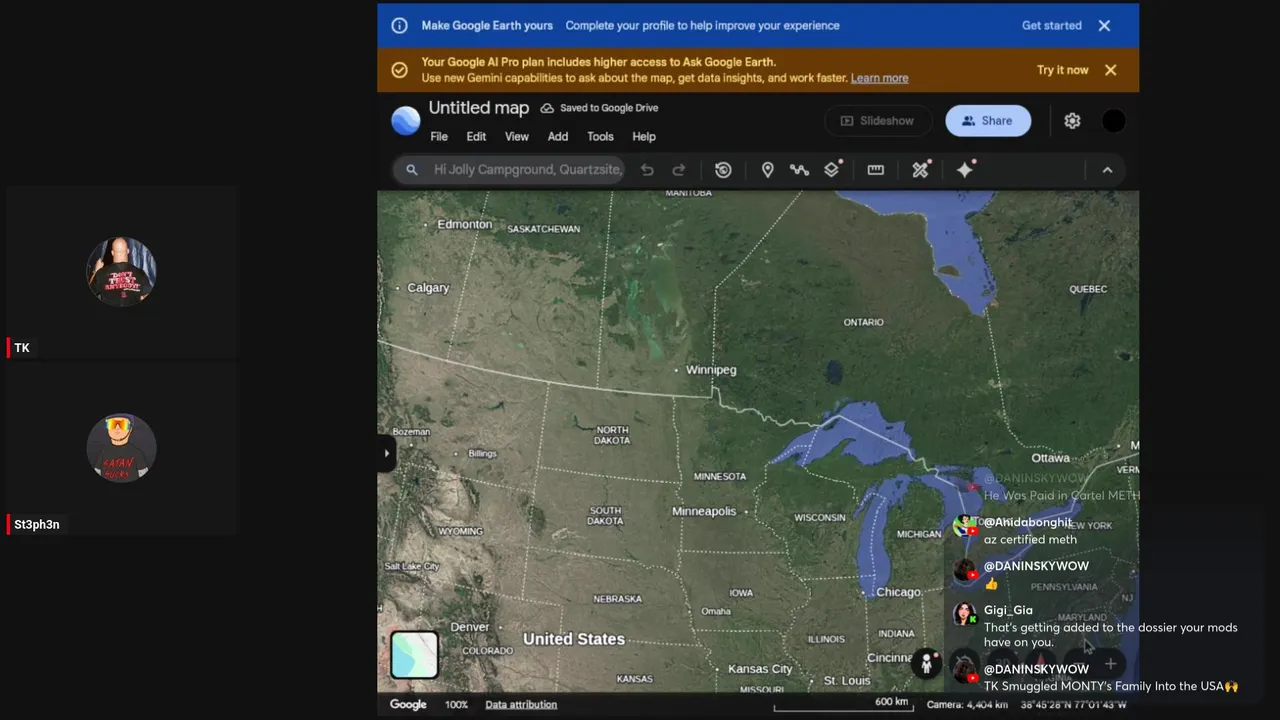Click the United States country label
This screenshot has height=720, width=1280.
574,639
